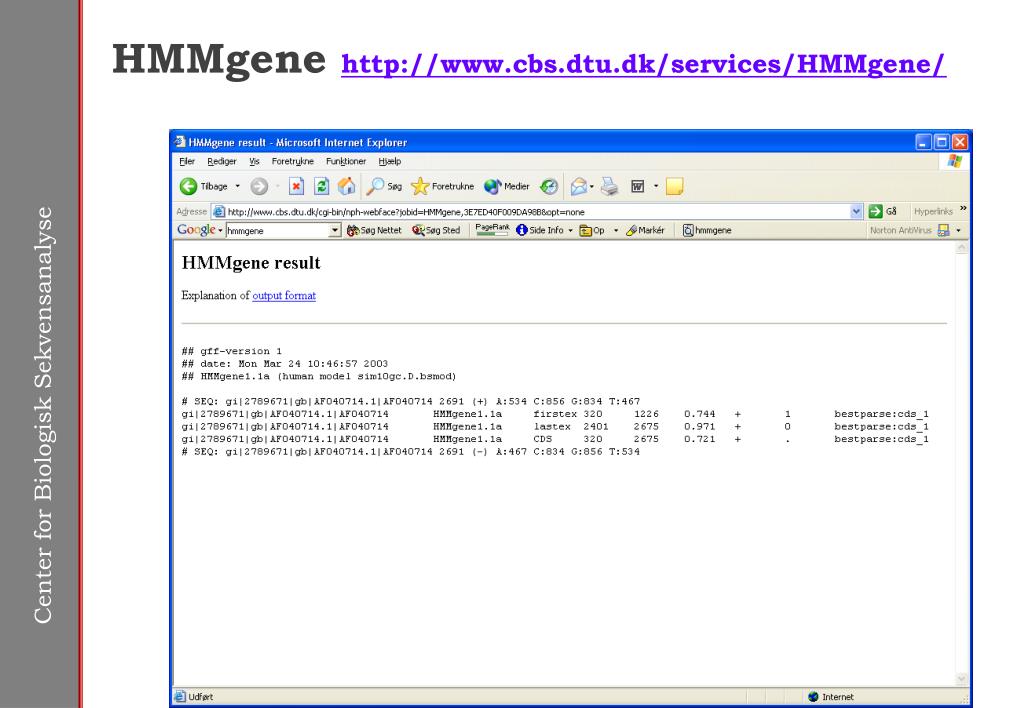Click Norton AntiVirus icon
Image resolution: width=1023 pixels, height=708 pixels.
click(943, 230)
